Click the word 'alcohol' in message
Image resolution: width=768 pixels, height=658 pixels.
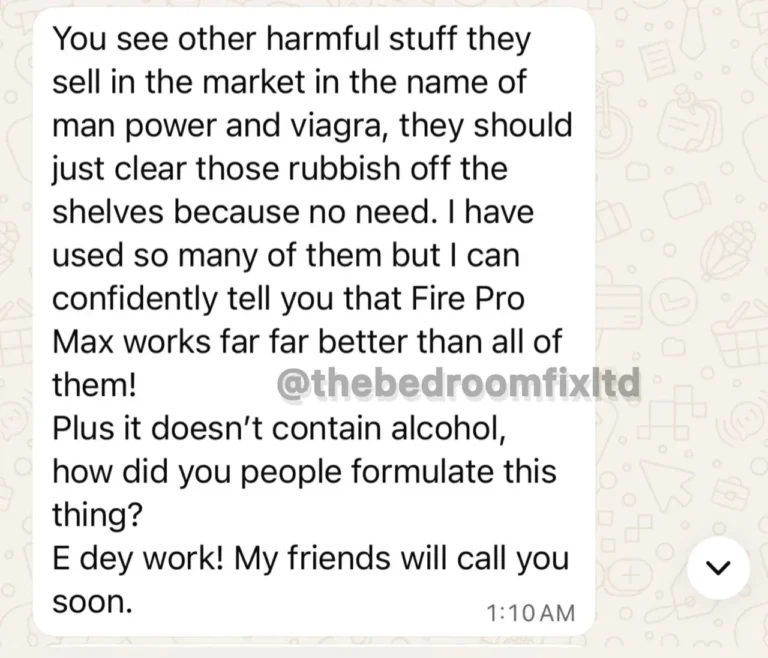coord(448,428)
